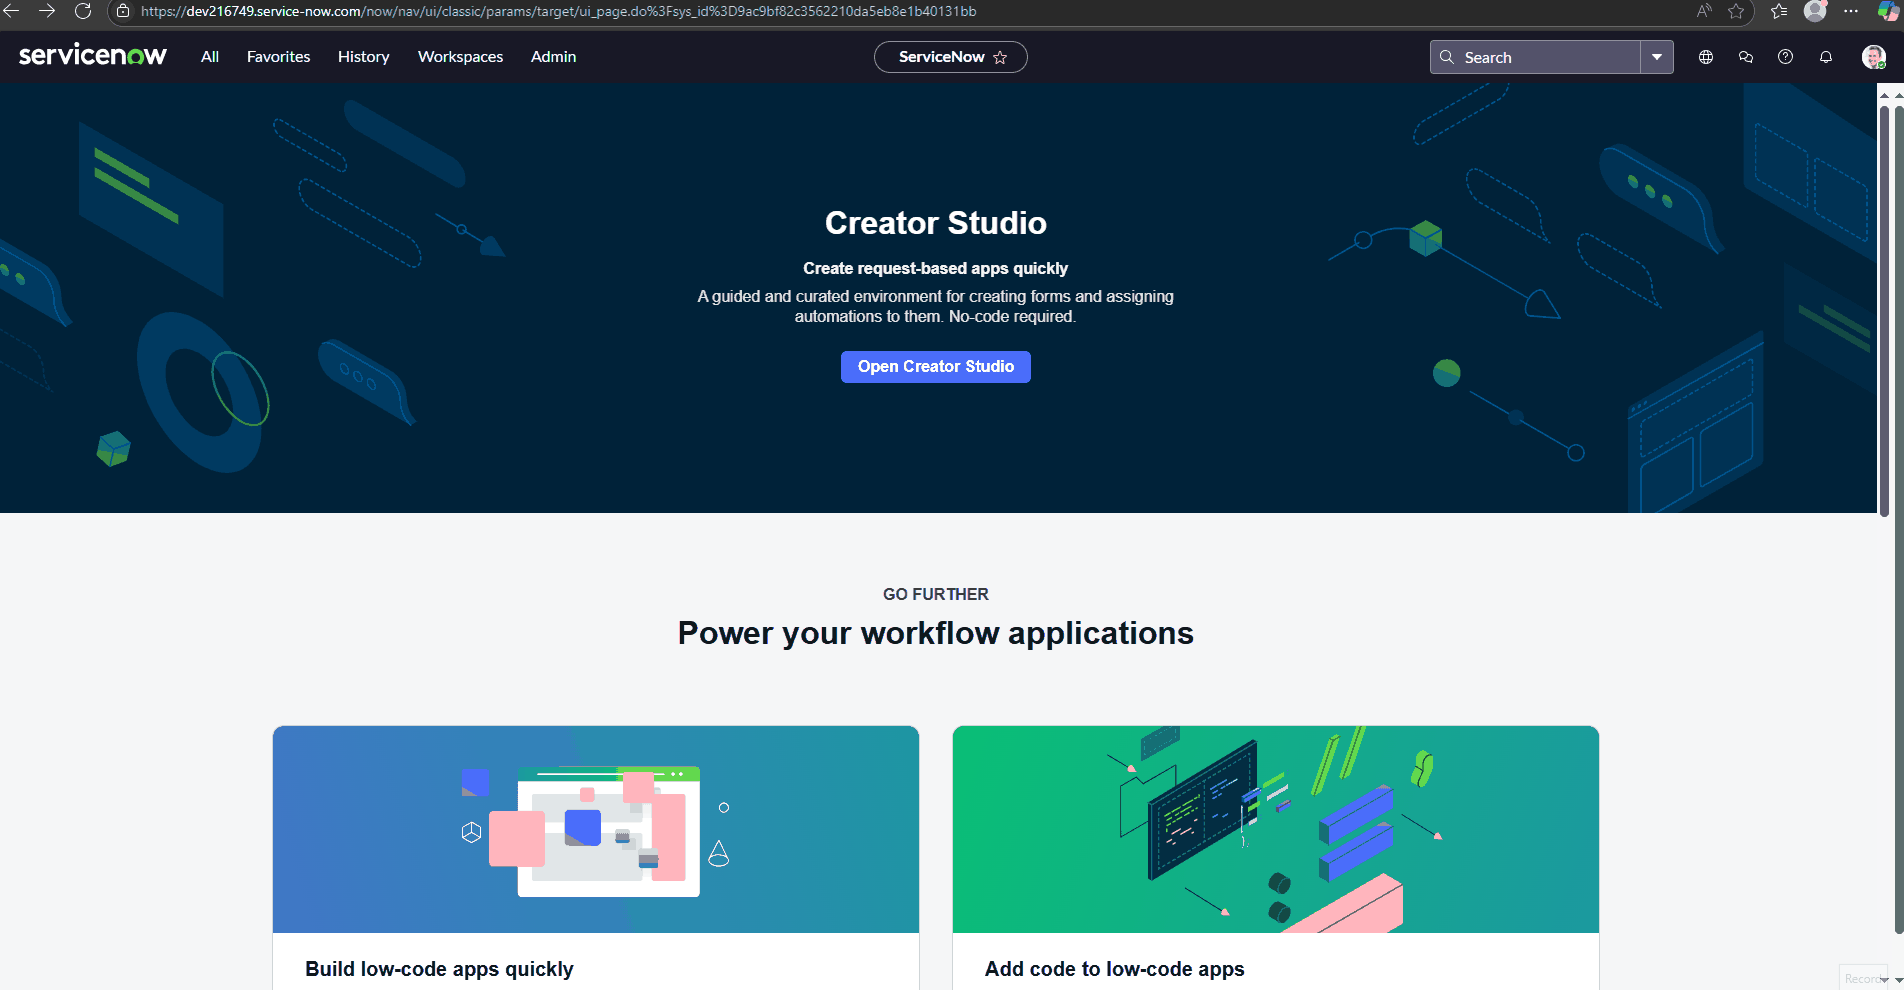Open the Admin menu
The image size is (1904, 990).
[553, 57]
